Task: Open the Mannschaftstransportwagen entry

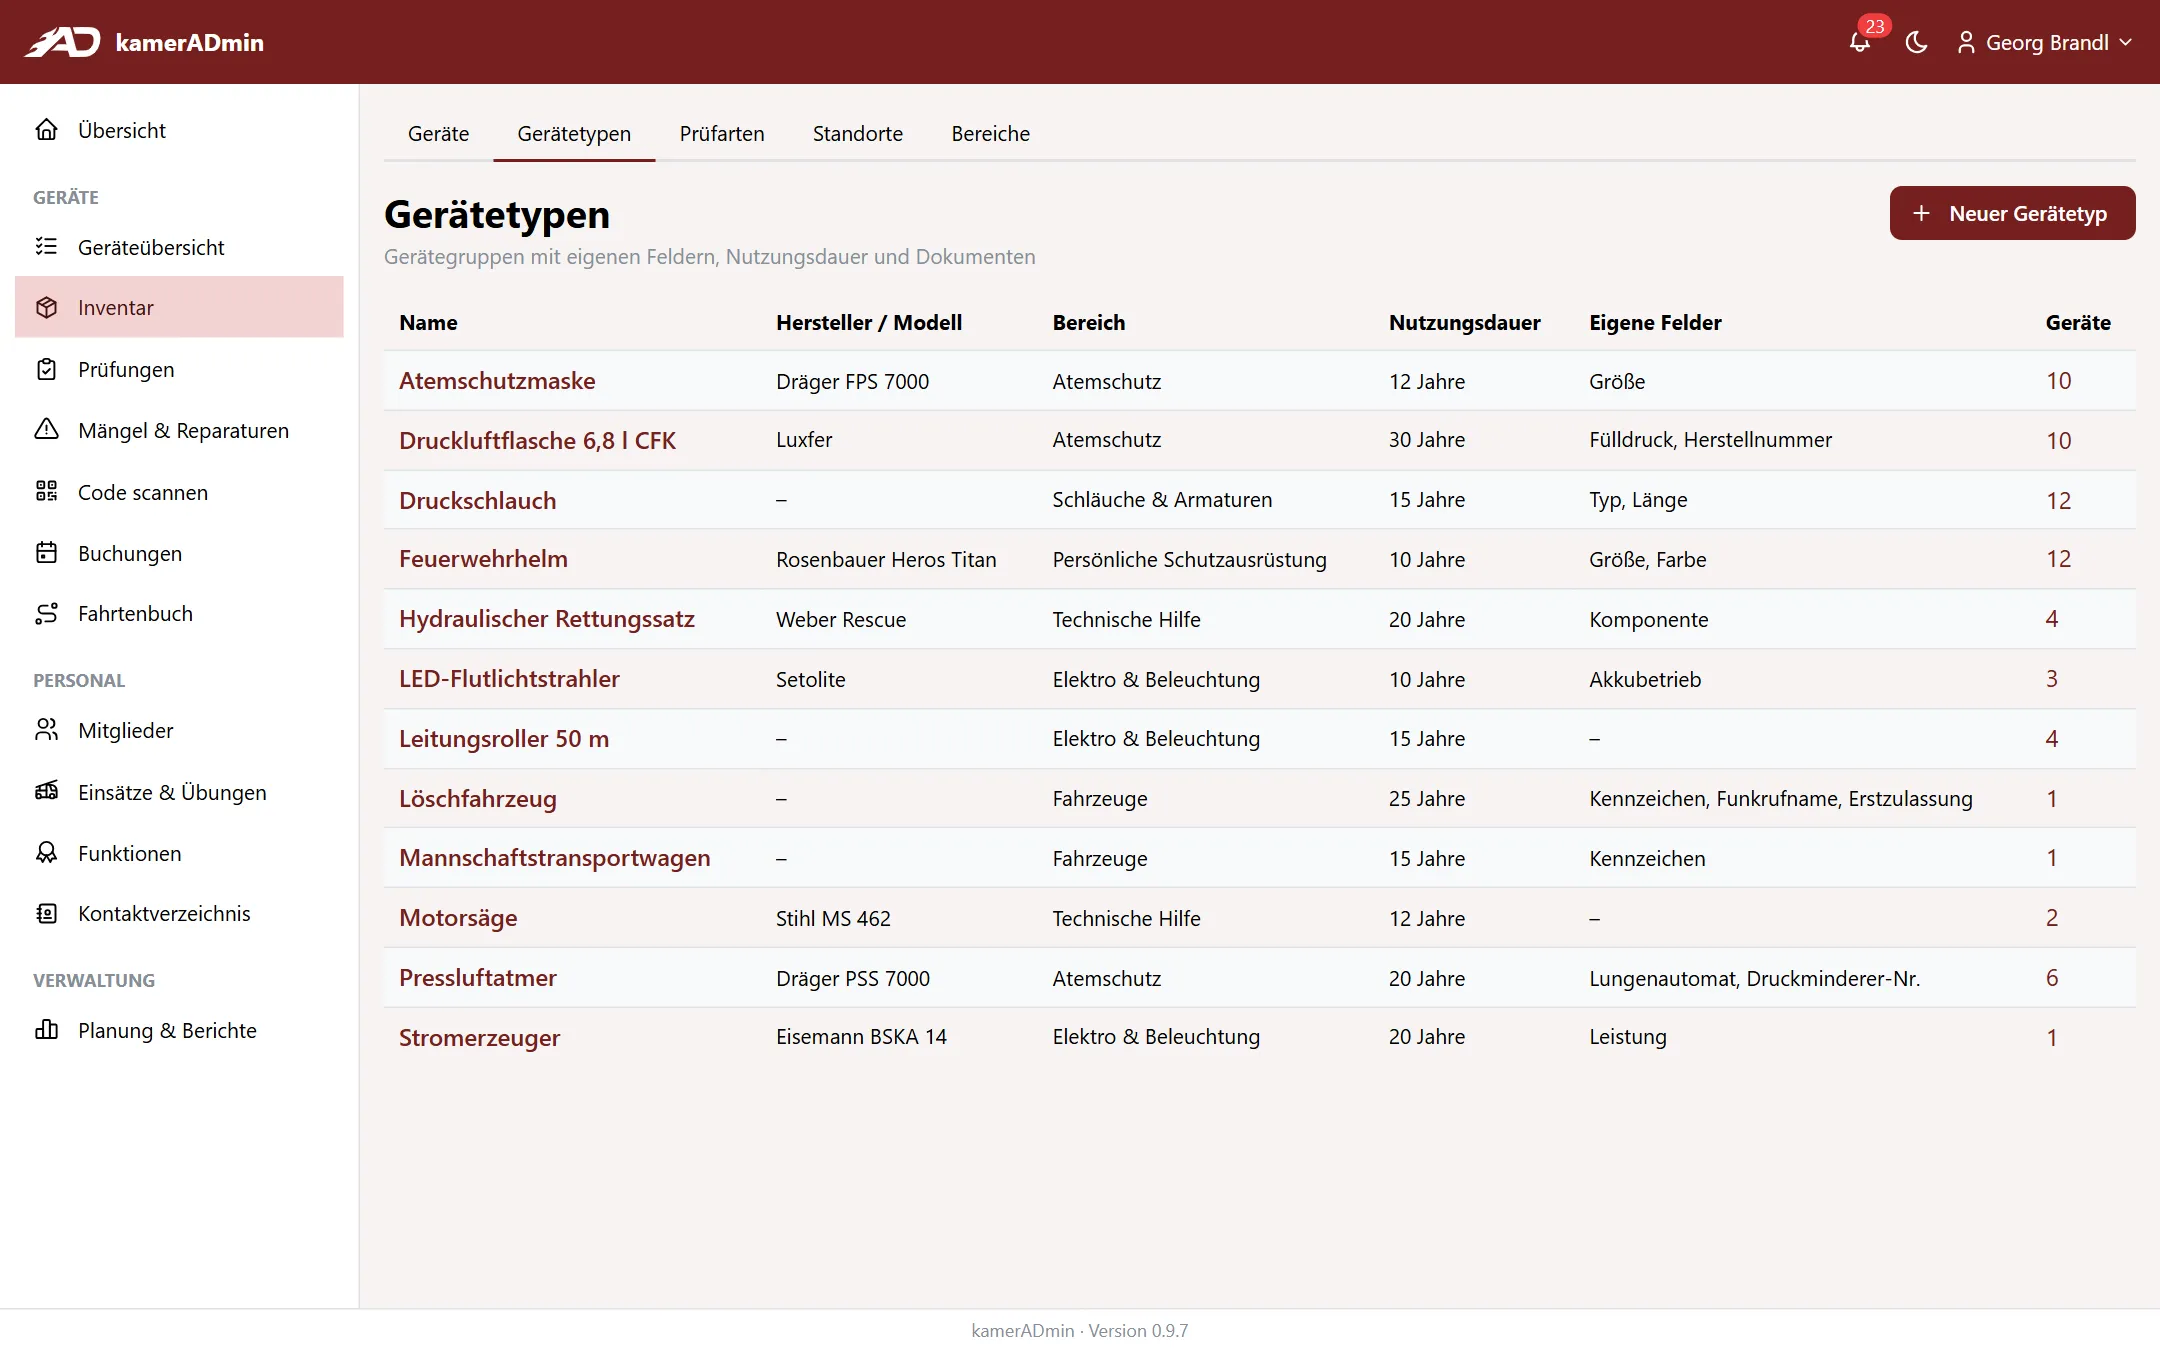Action: (x=554, y=858)
